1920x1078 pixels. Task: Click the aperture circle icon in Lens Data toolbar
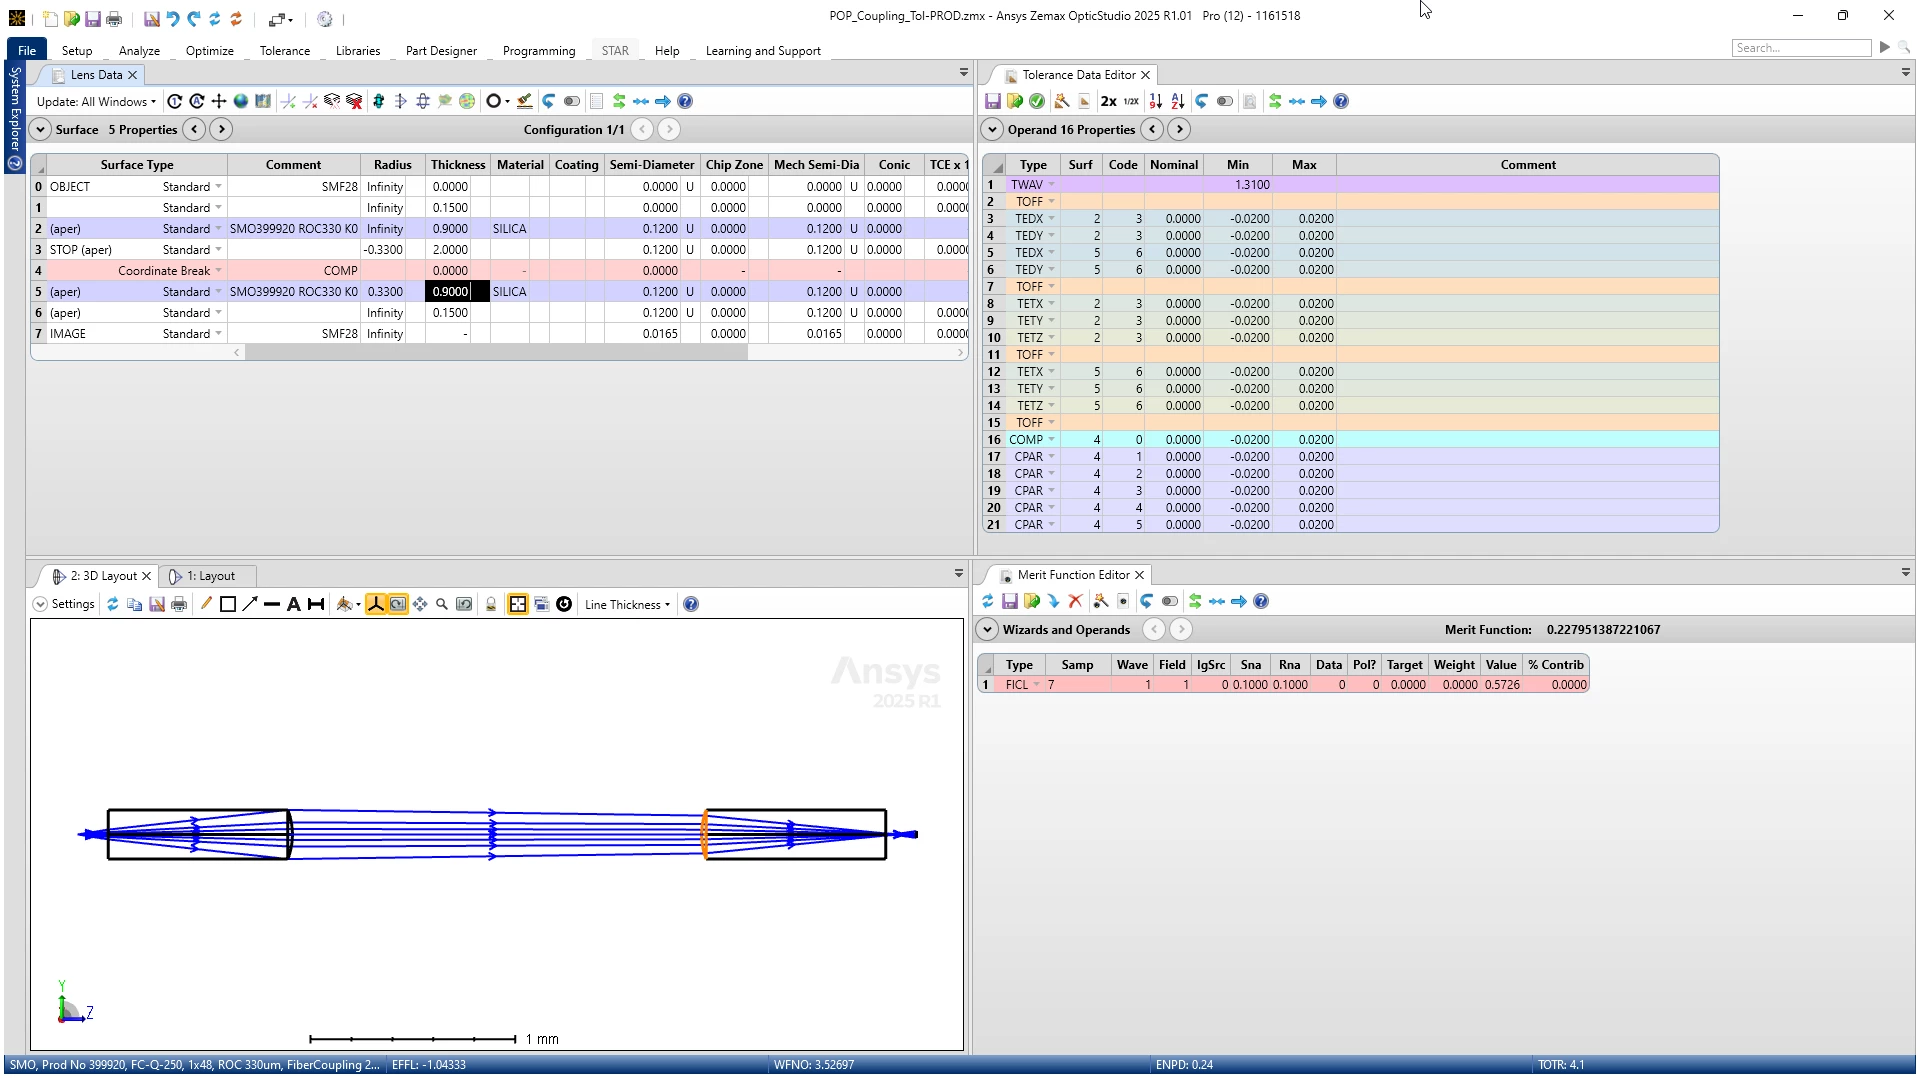[x=493, y=101]
